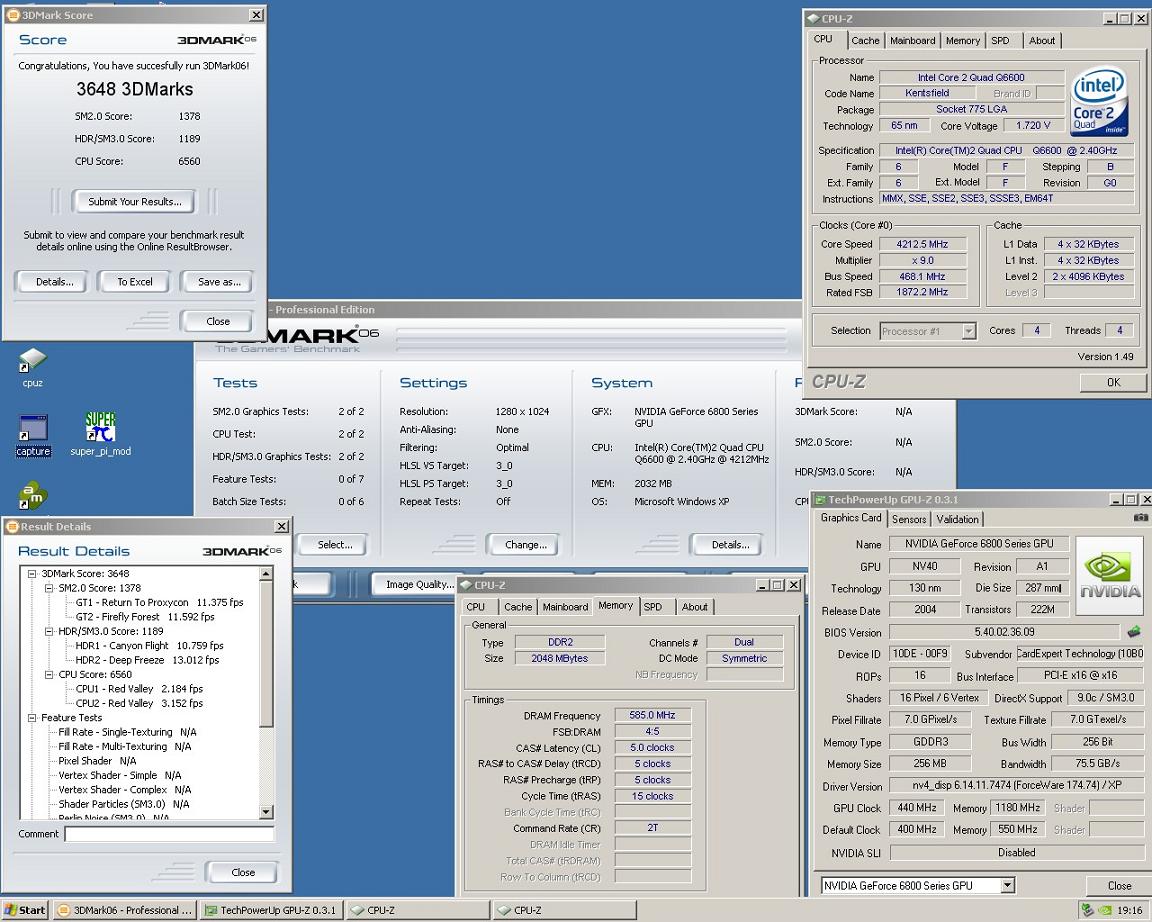Open the About tab in the CPU-Z processor window
1152x922 pixels.
point(1042,41)
